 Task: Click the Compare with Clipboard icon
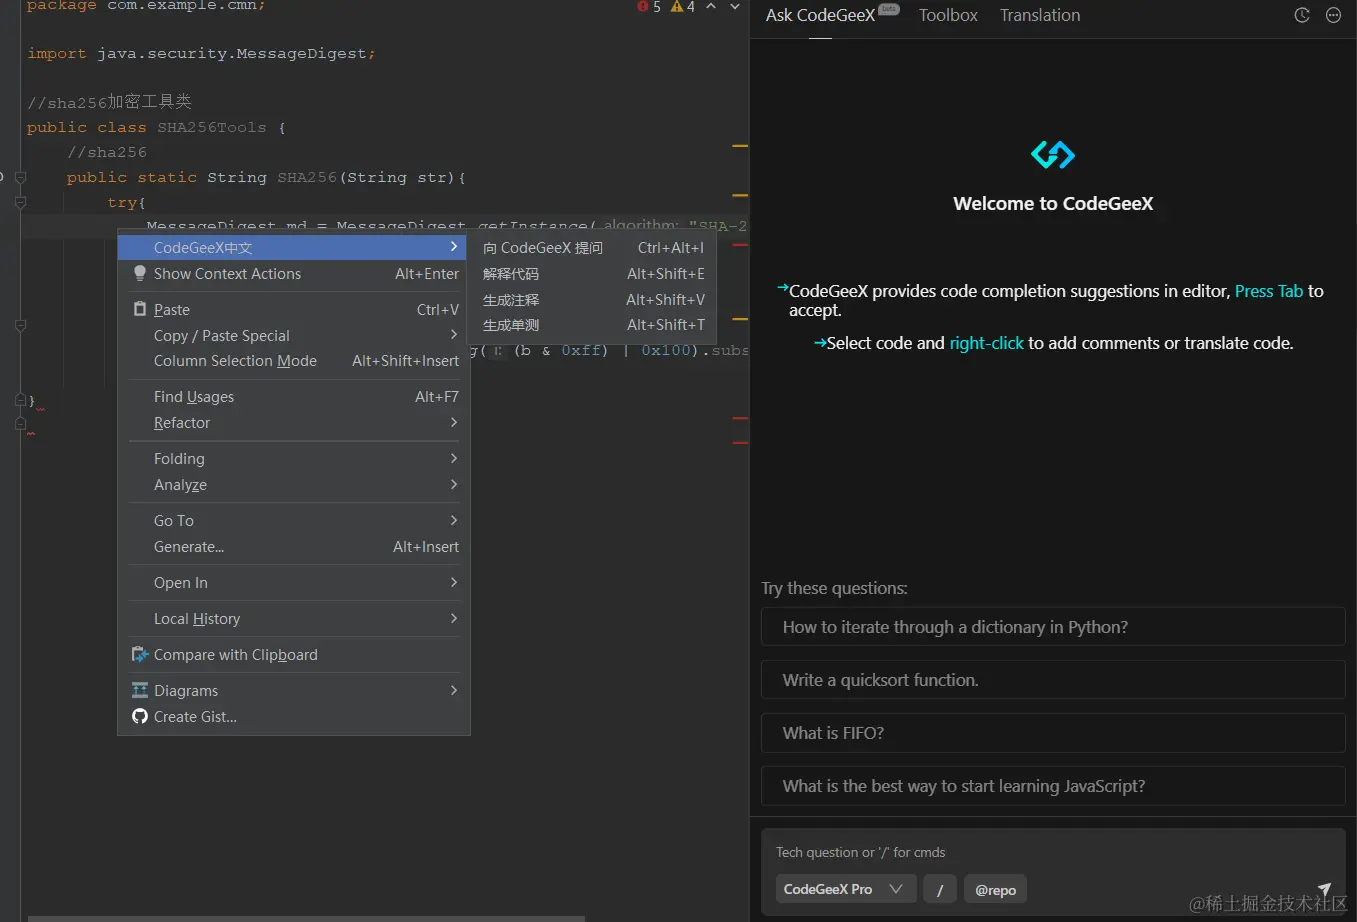(x=140, y=654)
